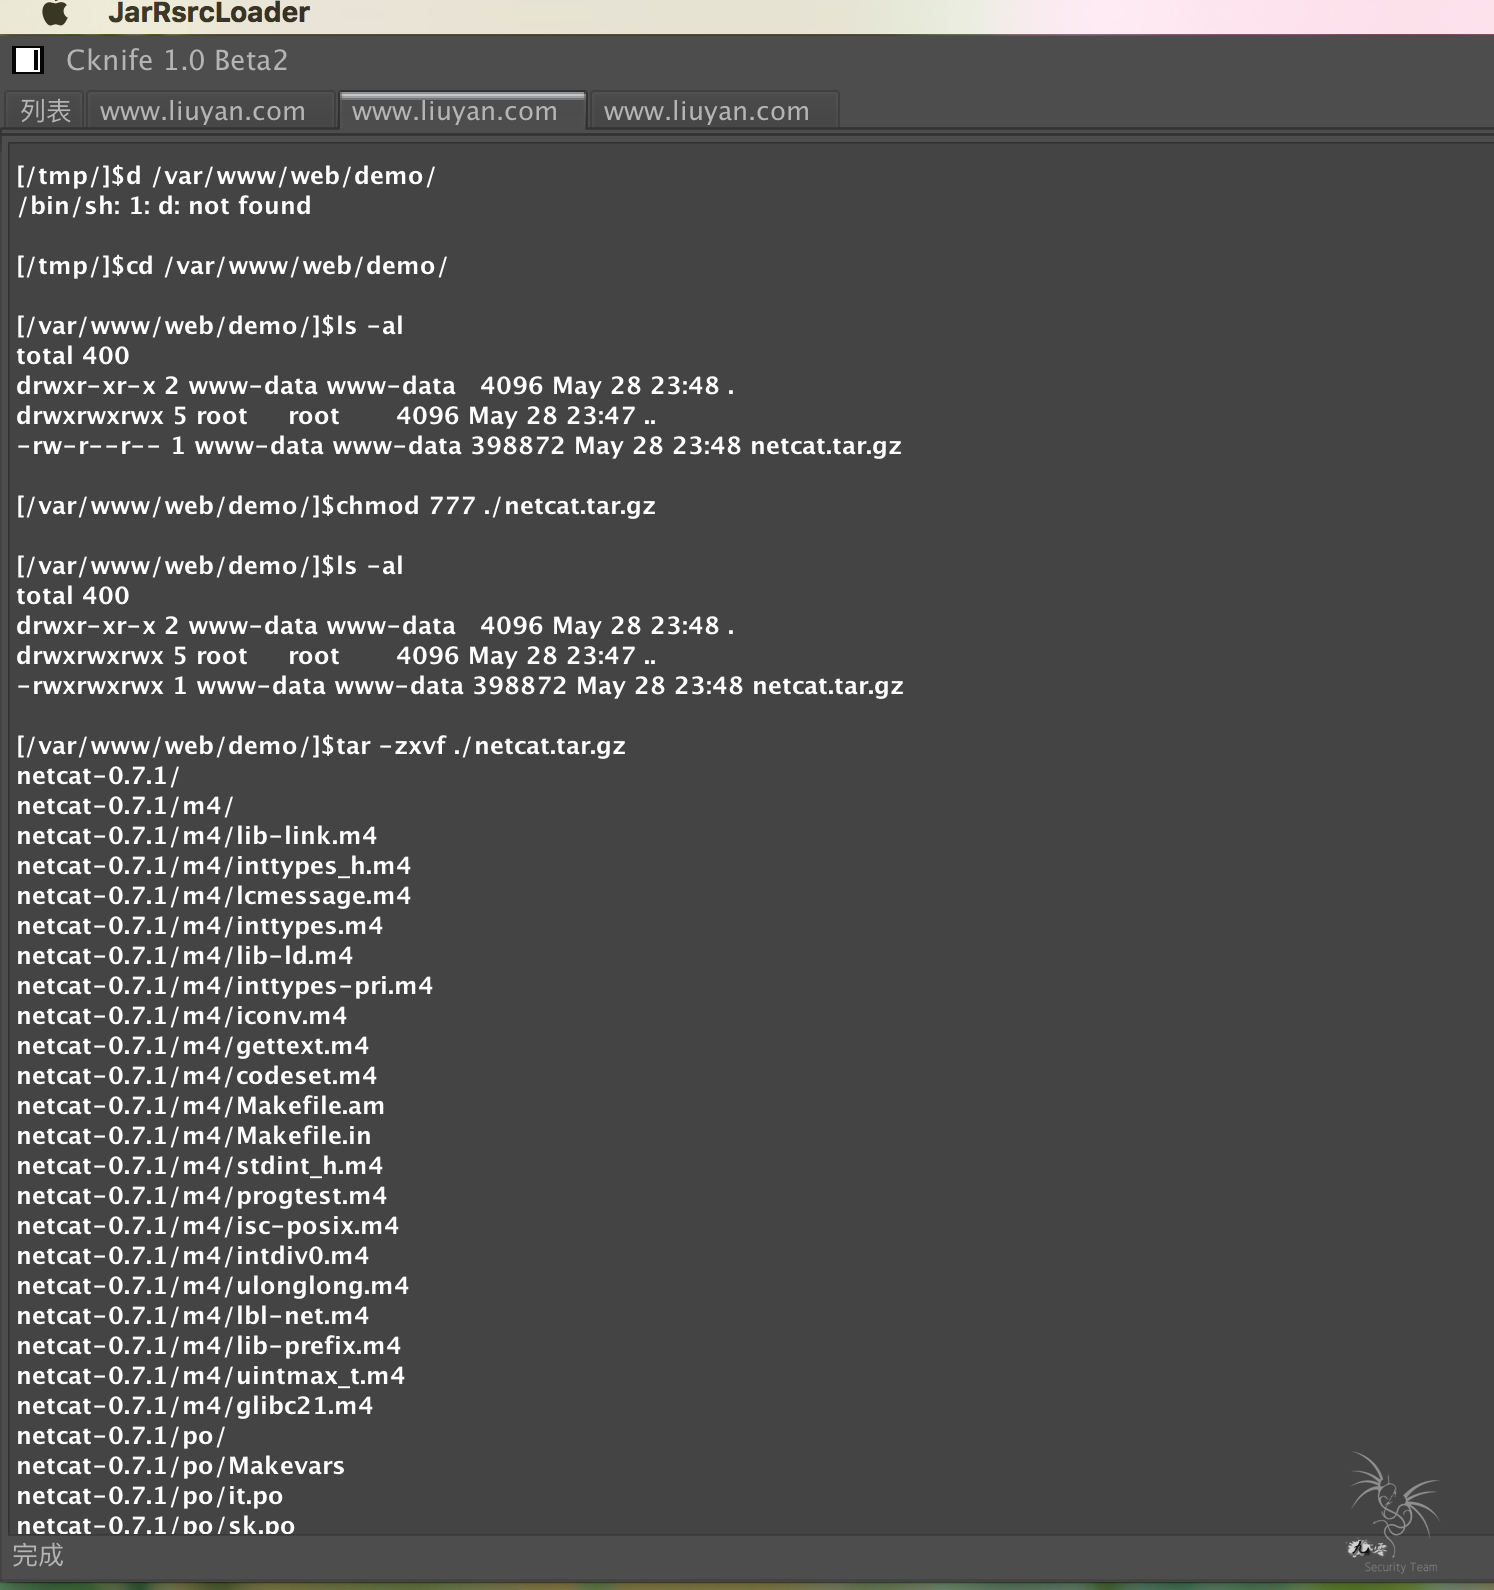Image resolution: width=1494 pixels, height=1590 pixels.
Task: Click the chmod 777 ./netcat.tar.gz command line
Action: point(336,506)
